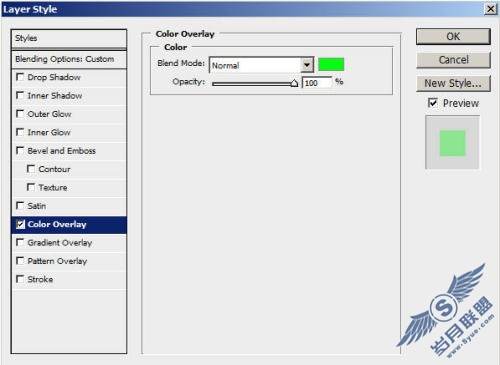Click the Opacity slider handle

[x=294, y=83]
